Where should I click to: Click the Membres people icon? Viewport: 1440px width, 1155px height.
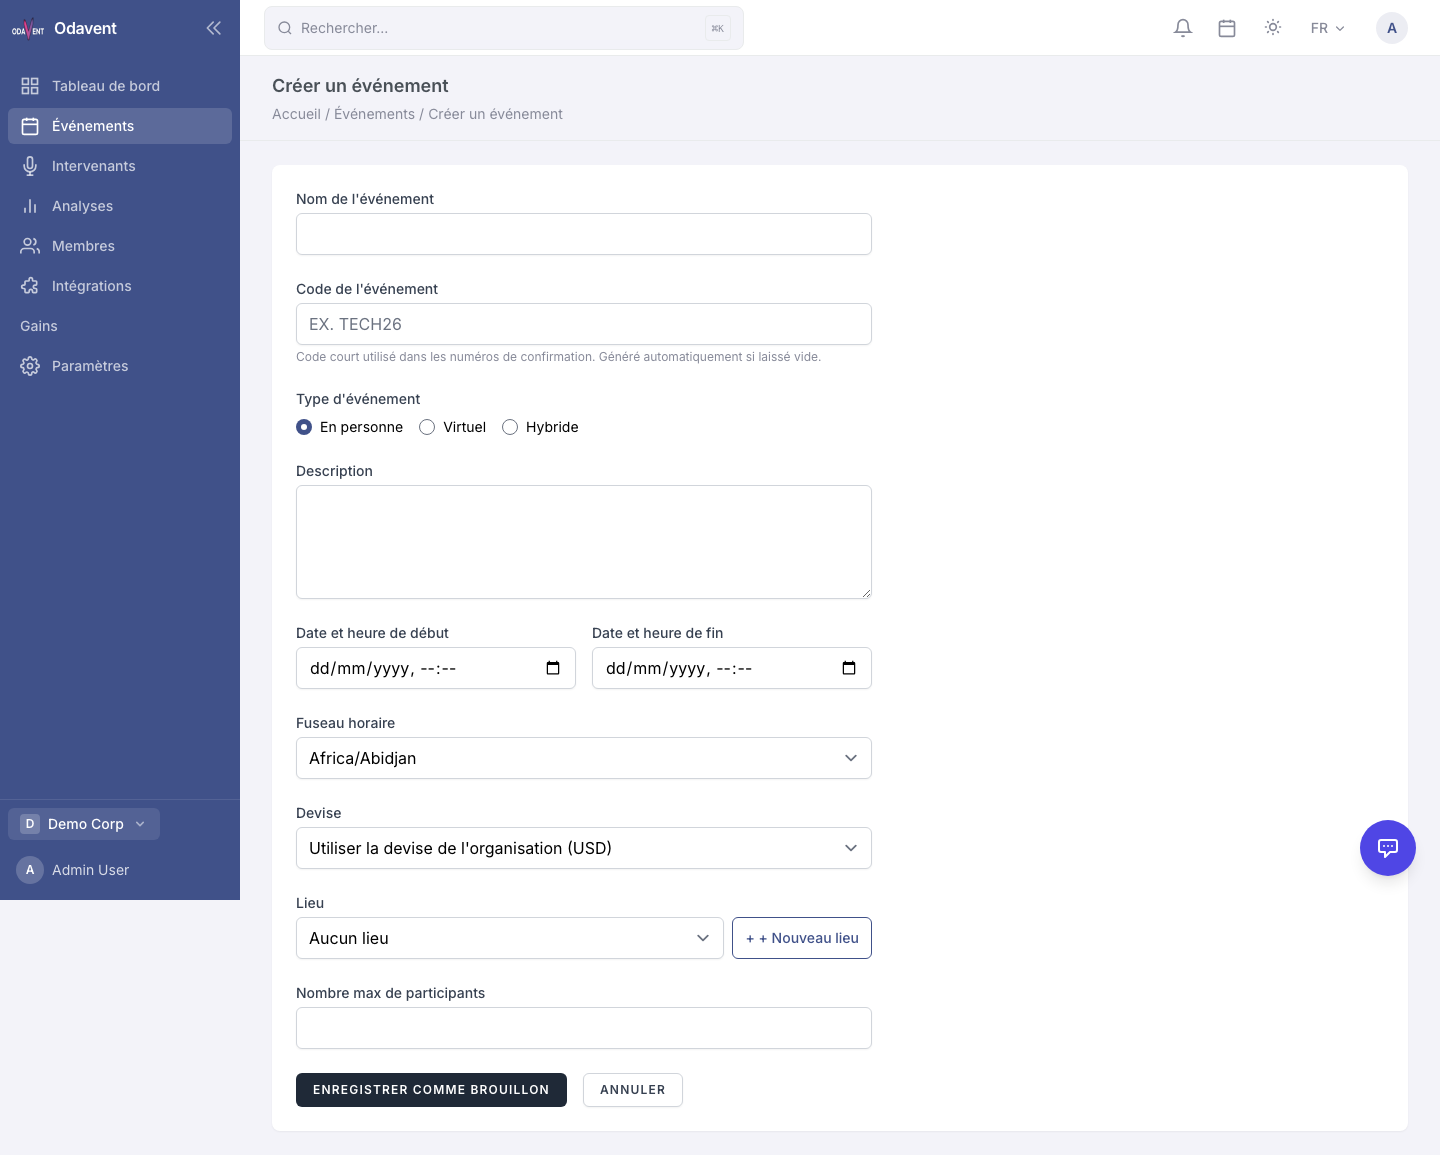pos(30,246)
